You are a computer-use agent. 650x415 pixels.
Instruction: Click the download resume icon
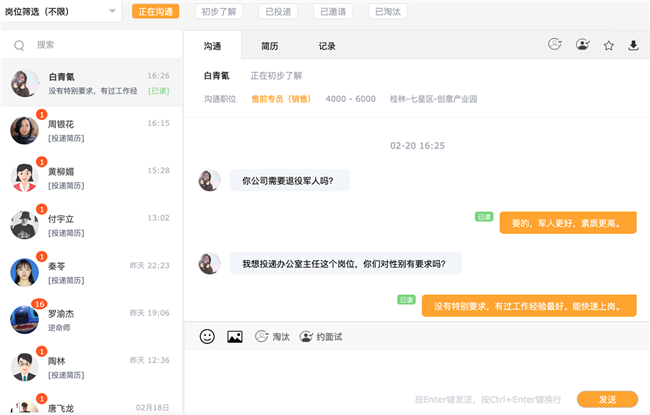[x=633, y=45]
